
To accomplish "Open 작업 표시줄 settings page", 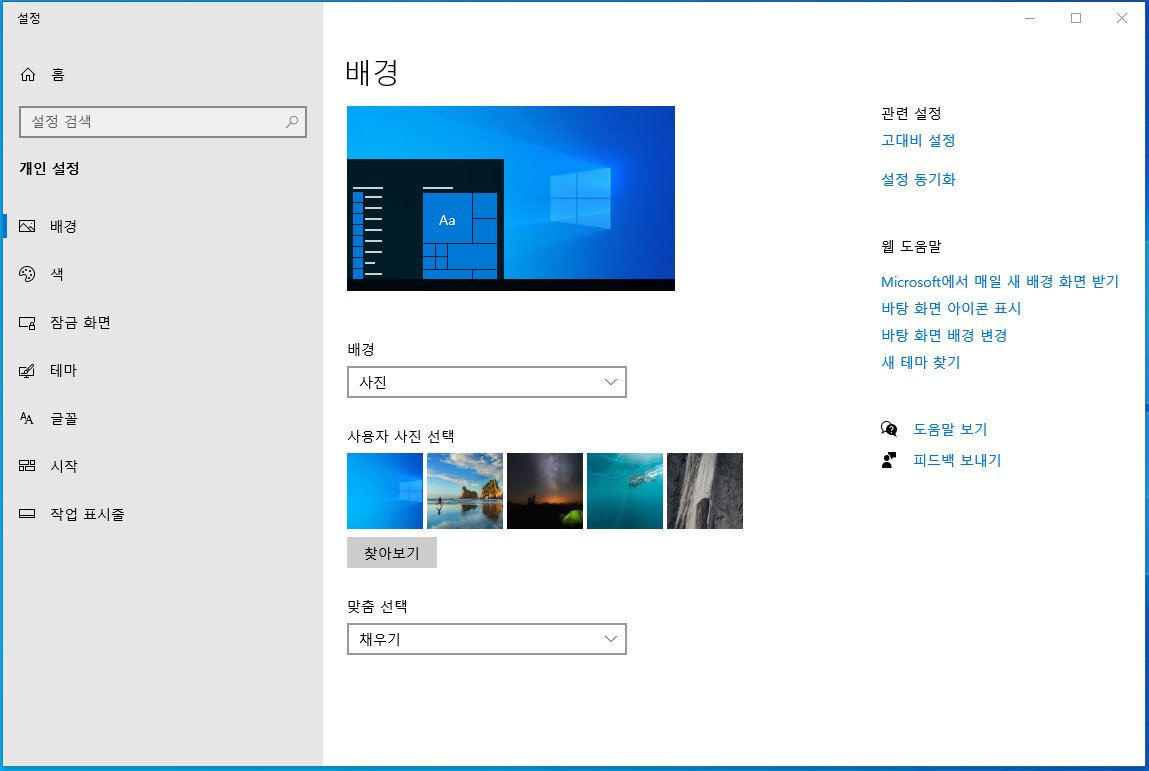I will 87,514.
